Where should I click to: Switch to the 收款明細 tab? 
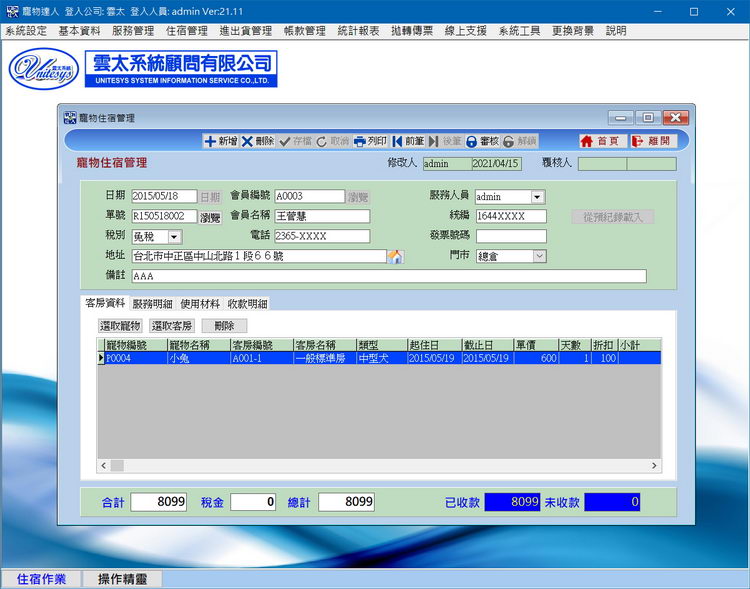coord(246,303)
